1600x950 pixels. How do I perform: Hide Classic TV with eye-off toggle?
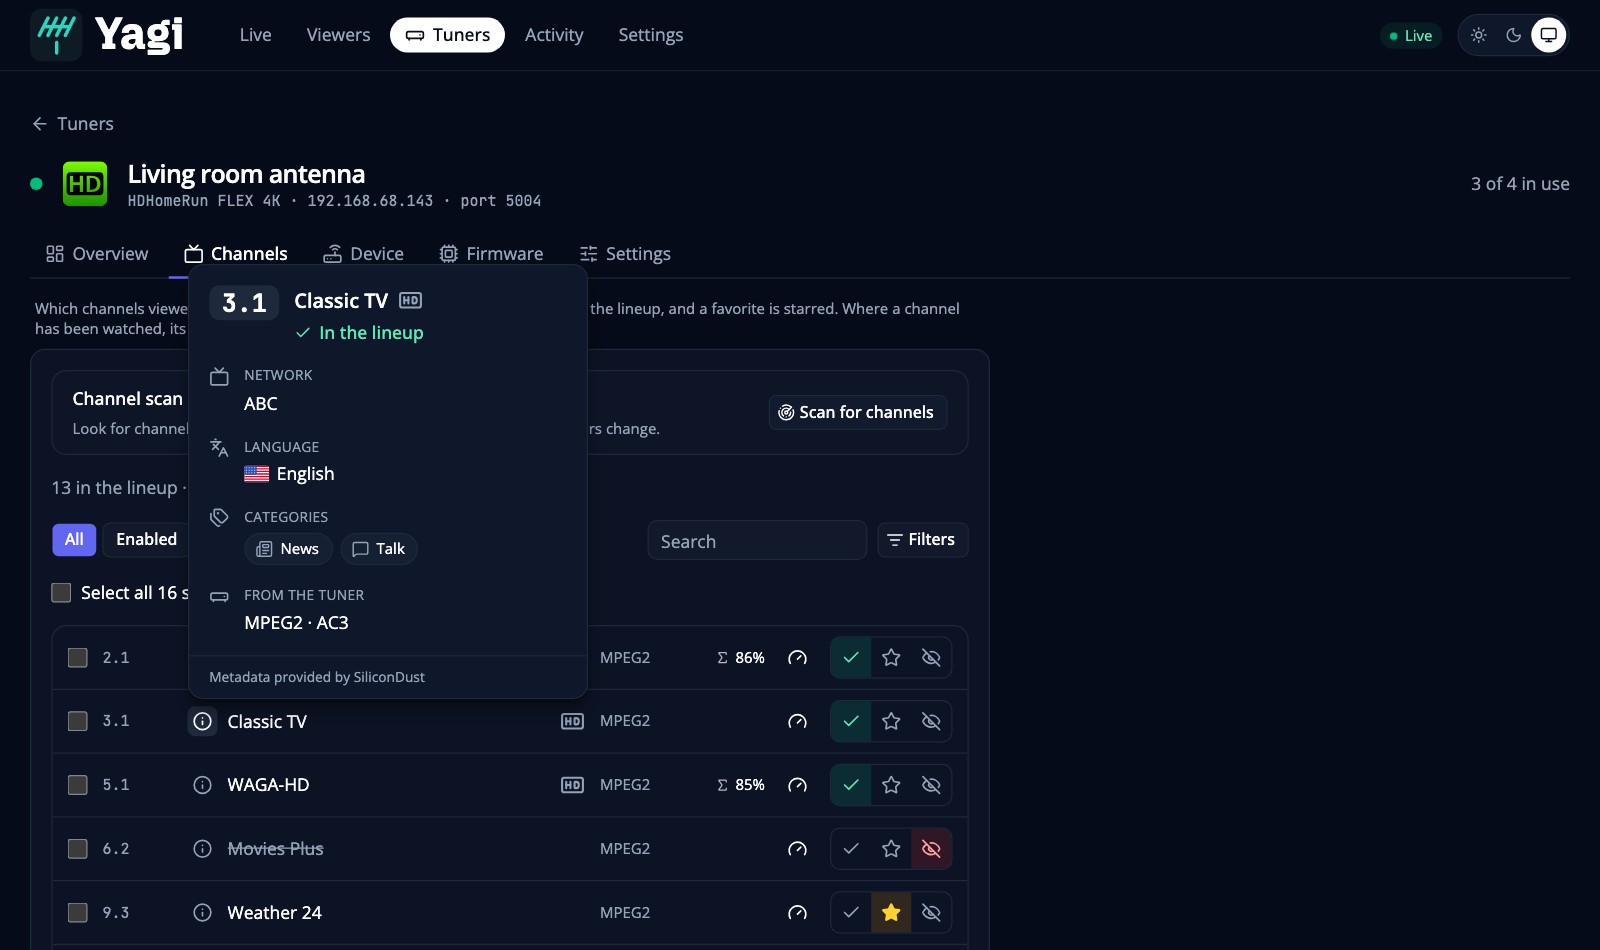(x=931, y=721)
